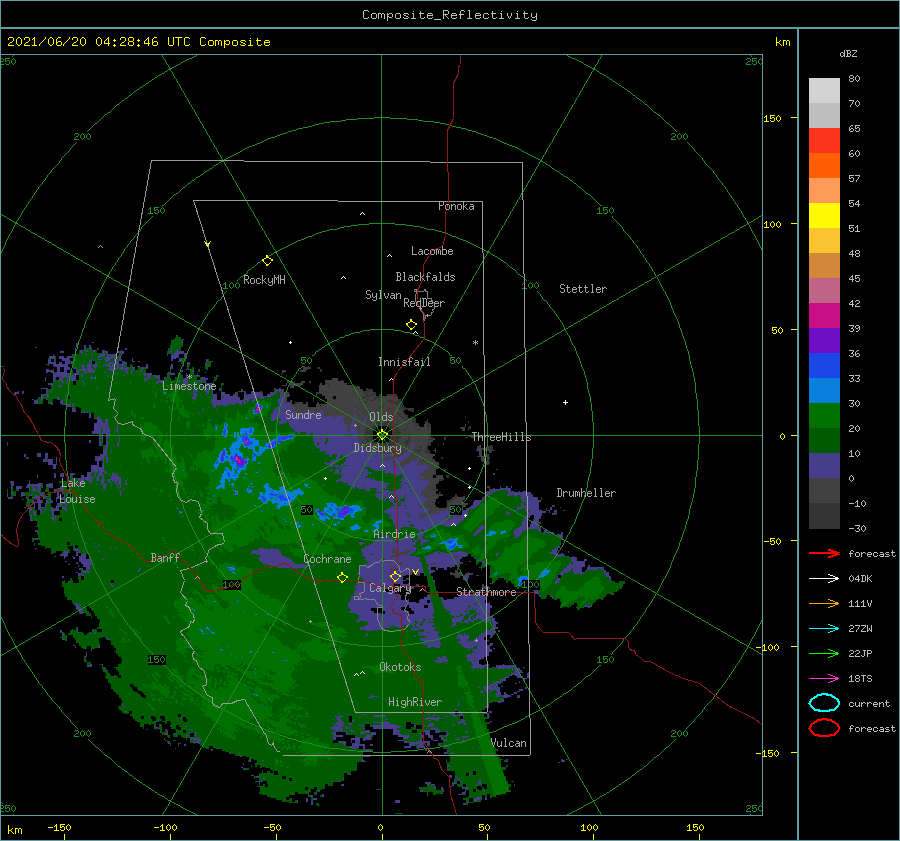Click the cyan current ellipse icon
This screenshot has width=900, height=841.
(824, 703)
